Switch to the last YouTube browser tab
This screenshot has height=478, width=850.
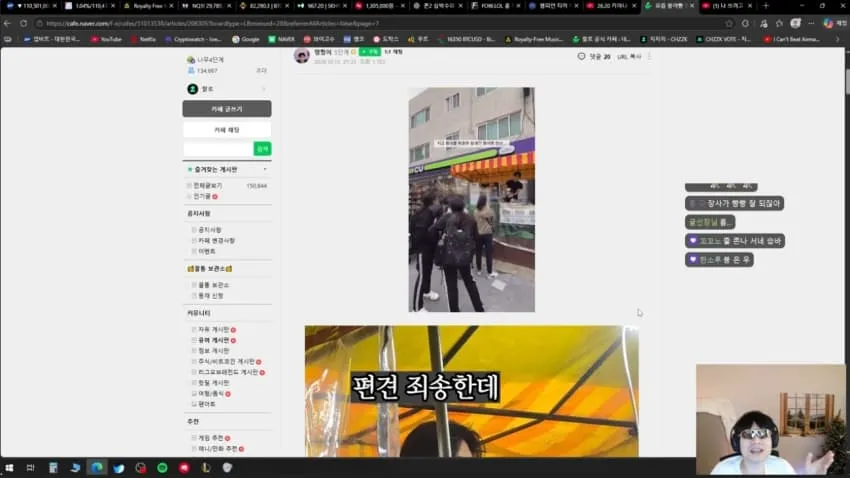(727, 5)
